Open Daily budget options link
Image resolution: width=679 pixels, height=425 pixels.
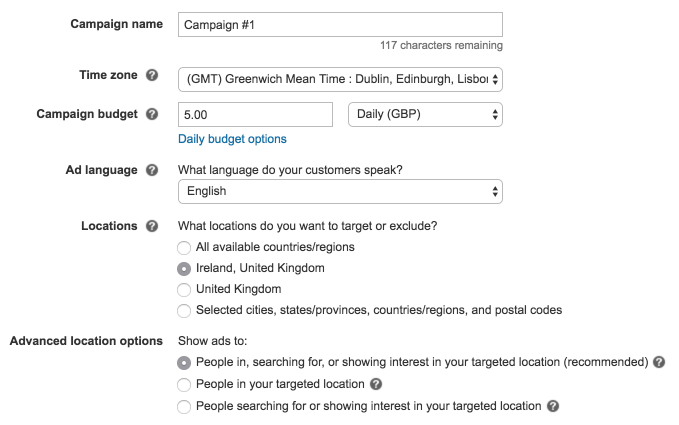pos(232,139)
